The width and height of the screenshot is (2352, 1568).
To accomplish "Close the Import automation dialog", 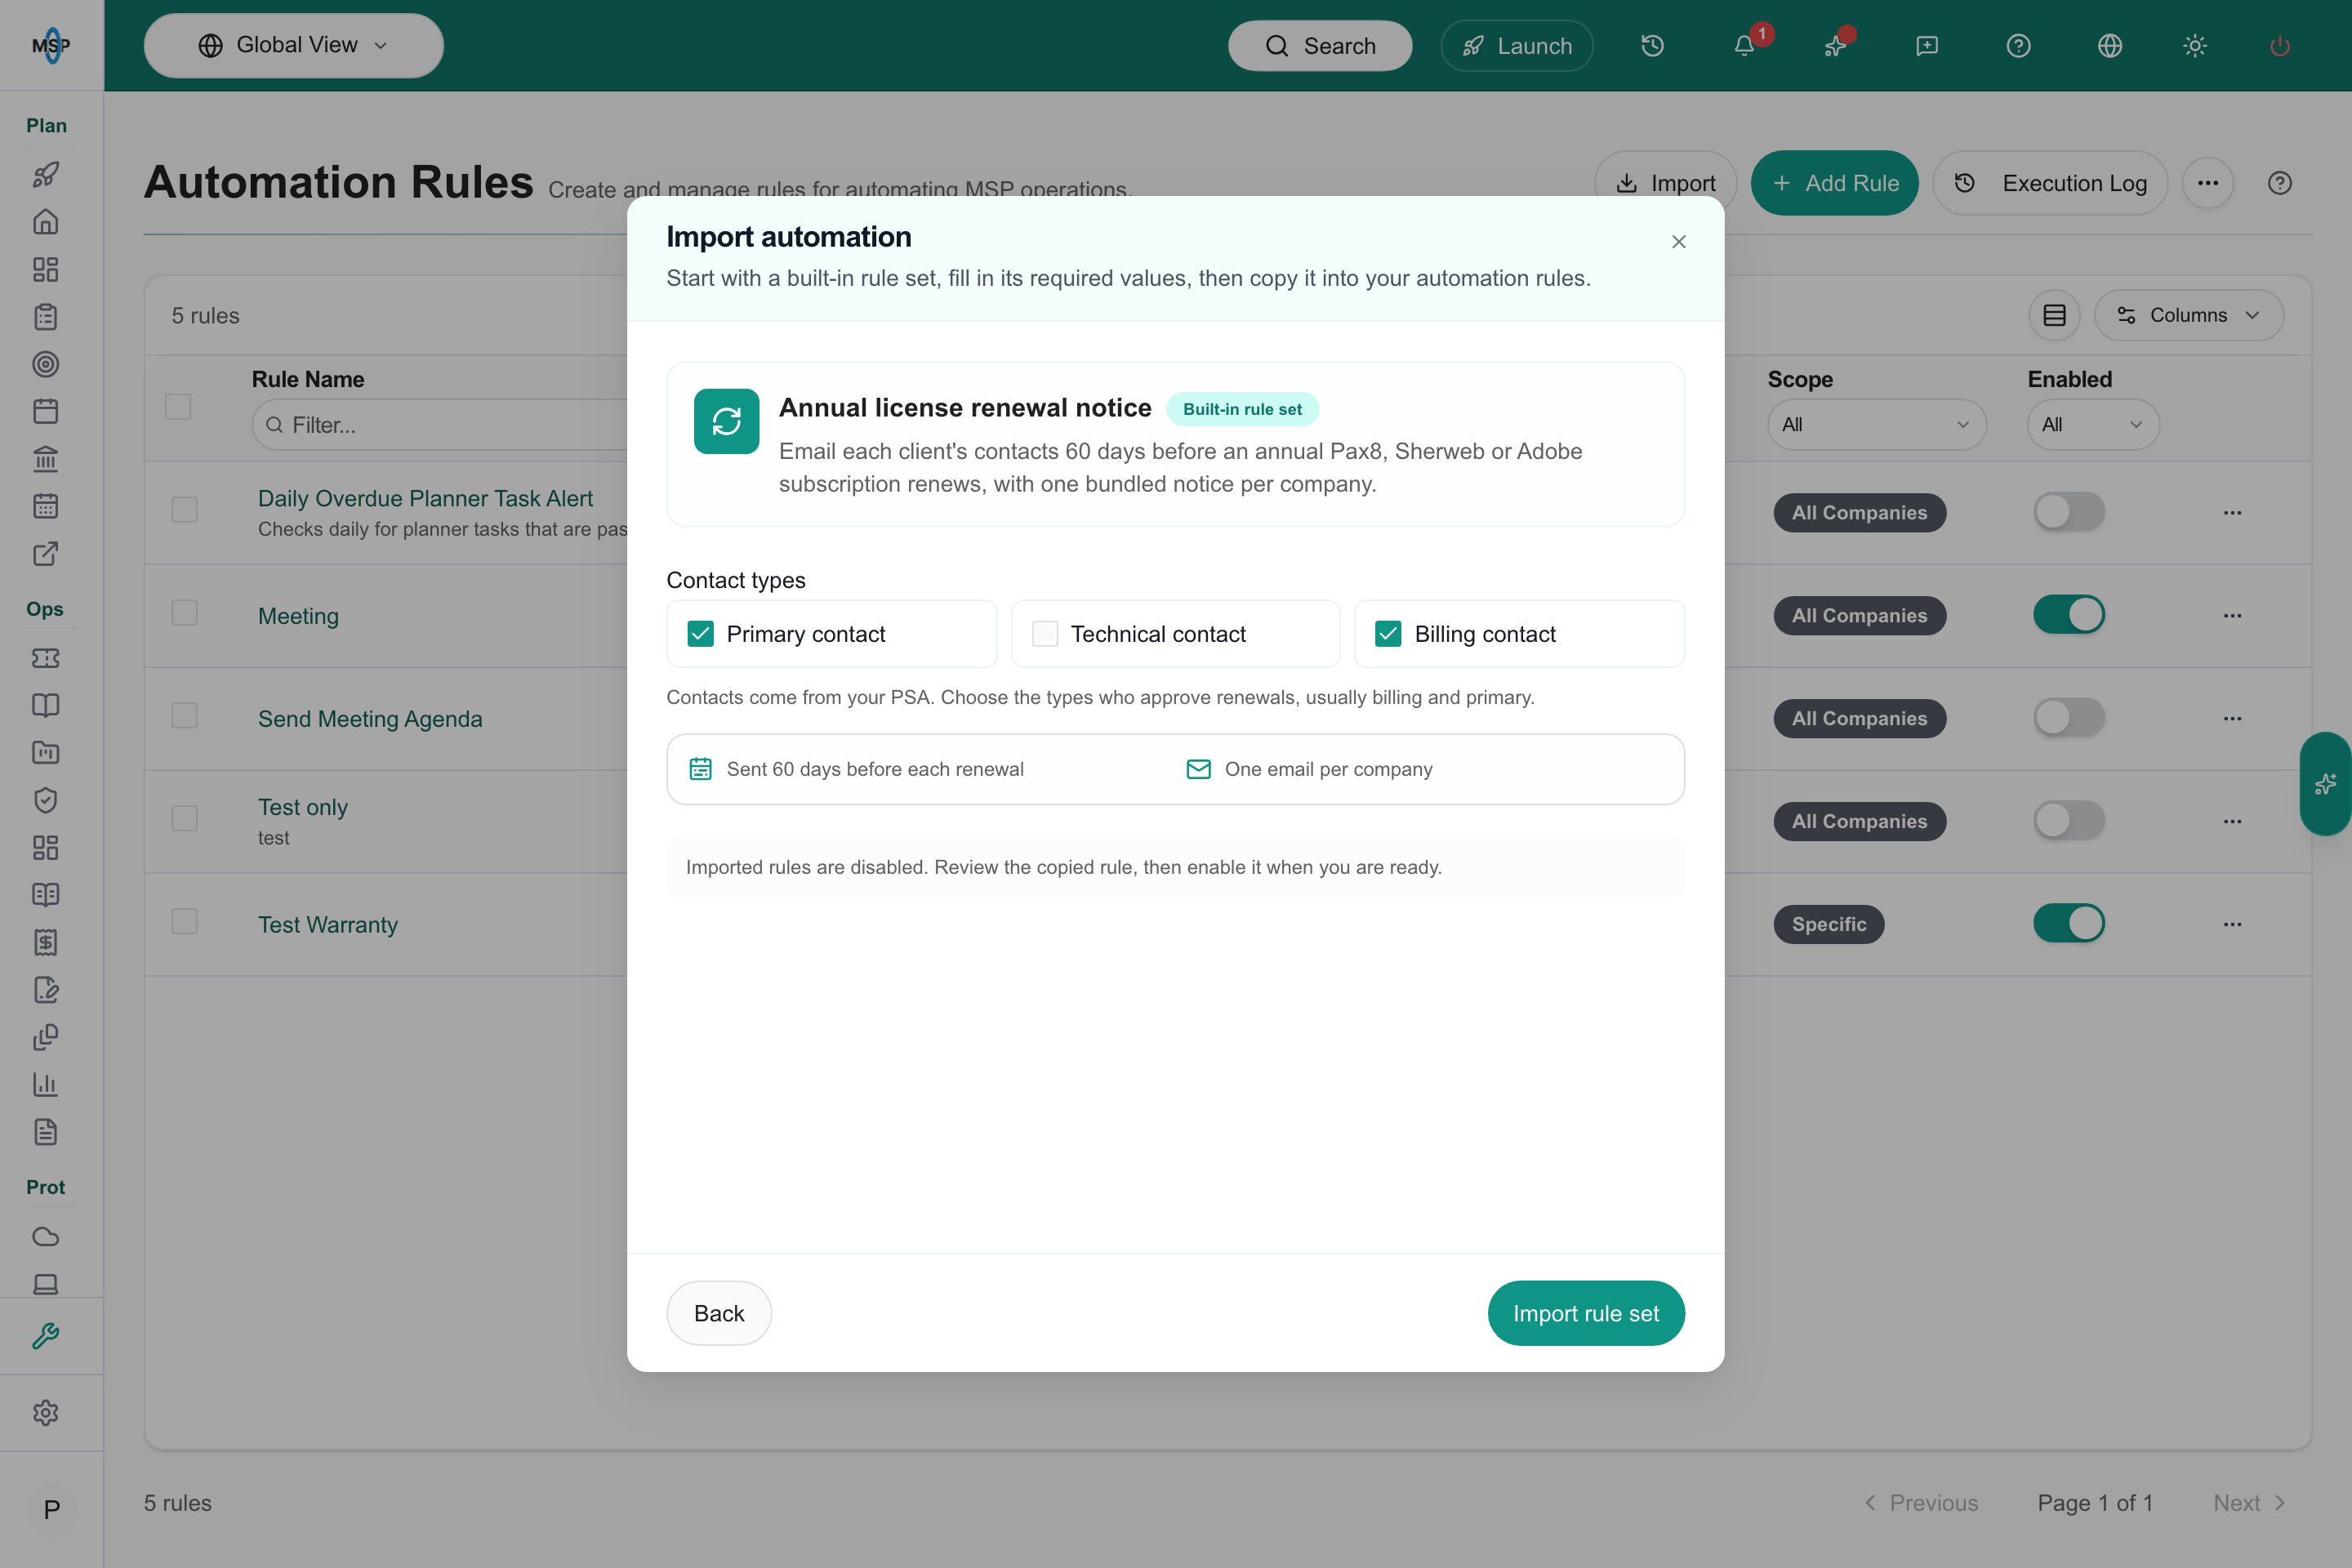I will point(1678,242).
